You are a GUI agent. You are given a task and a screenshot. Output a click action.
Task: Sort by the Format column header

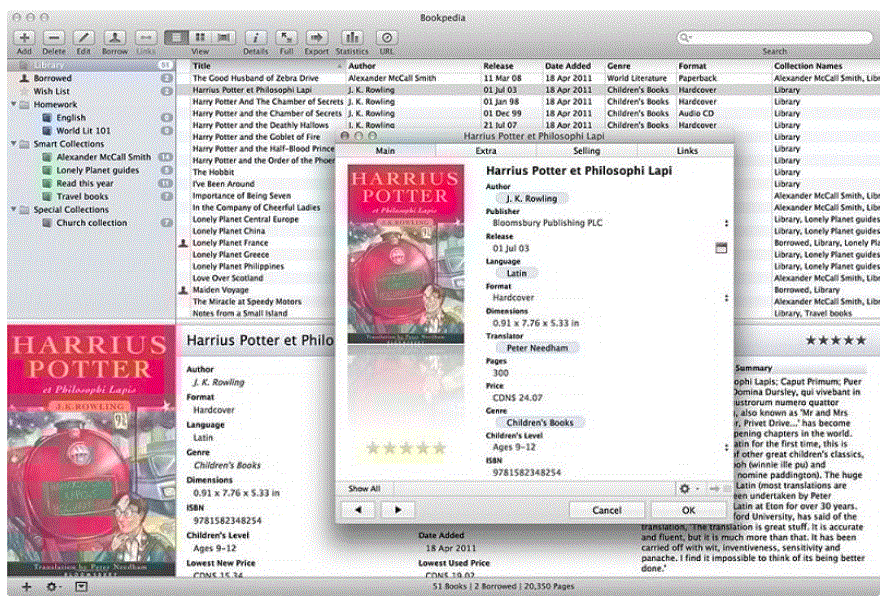(x=723, y=66)
